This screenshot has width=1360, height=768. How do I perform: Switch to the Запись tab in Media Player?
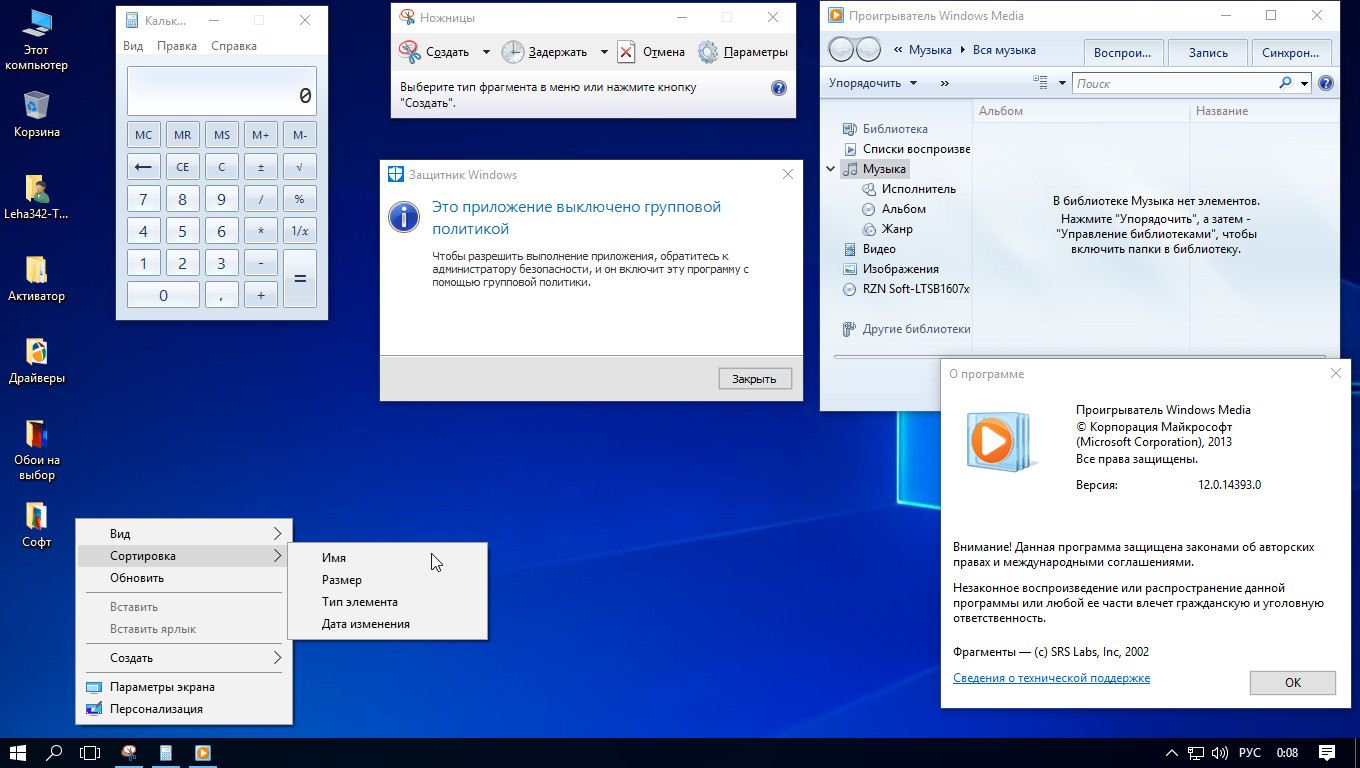point(1208,53)
